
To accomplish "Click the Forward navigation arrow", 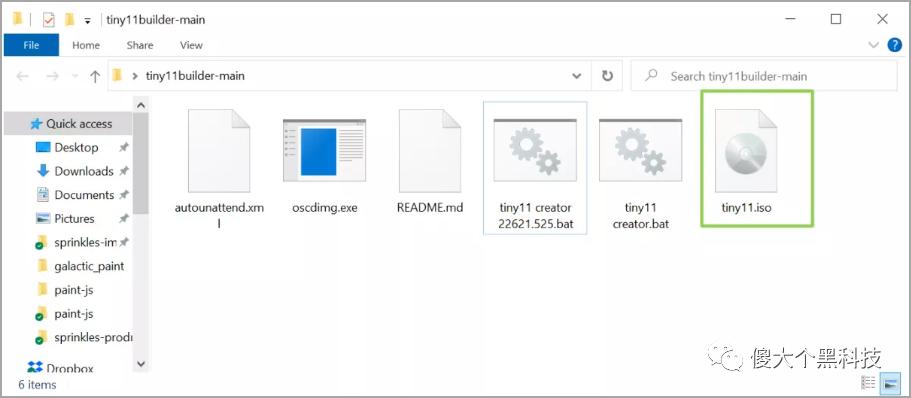I will [x=52, y=76].
